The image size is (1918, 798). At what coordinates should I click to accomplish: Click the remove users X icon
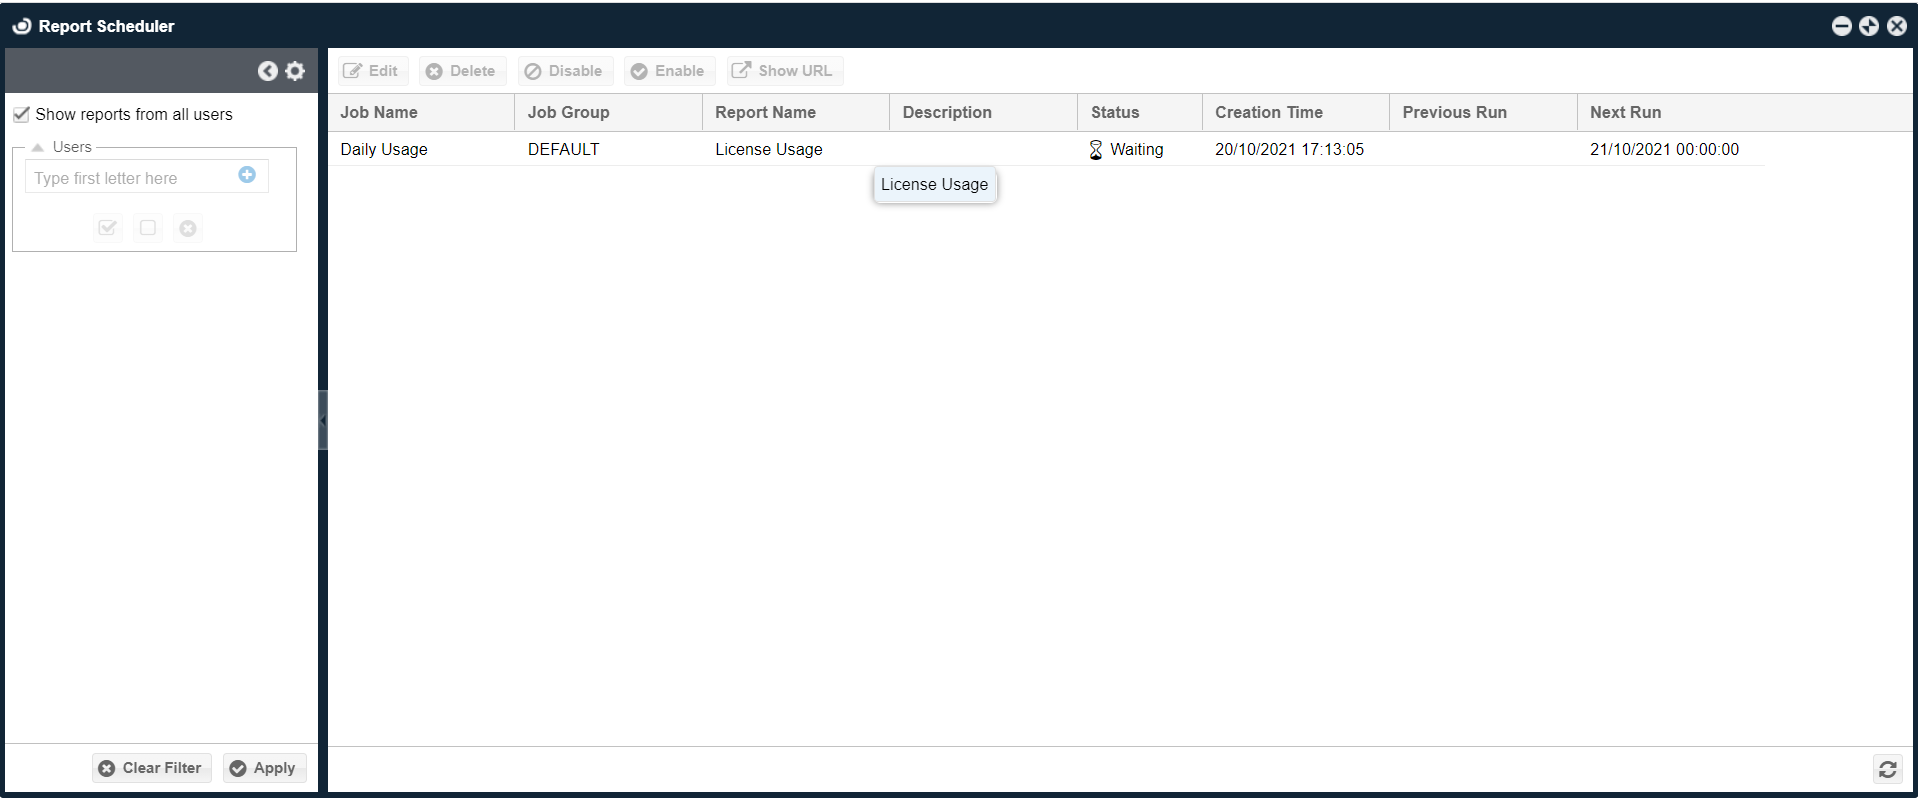tap(188, 228)
